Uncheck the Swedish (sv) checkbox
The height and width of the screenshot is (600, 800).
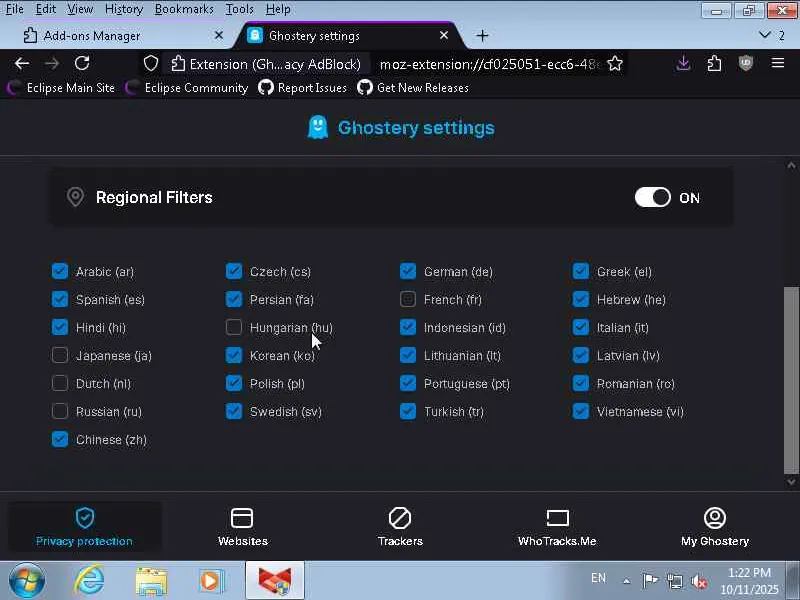point(234,411)
